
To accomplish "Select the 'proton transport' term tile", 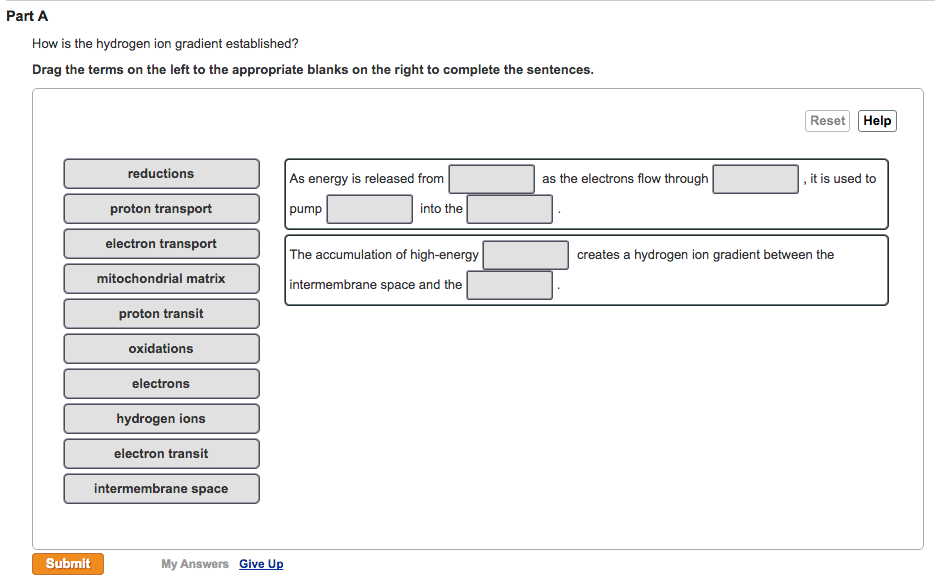I will 161,209.
